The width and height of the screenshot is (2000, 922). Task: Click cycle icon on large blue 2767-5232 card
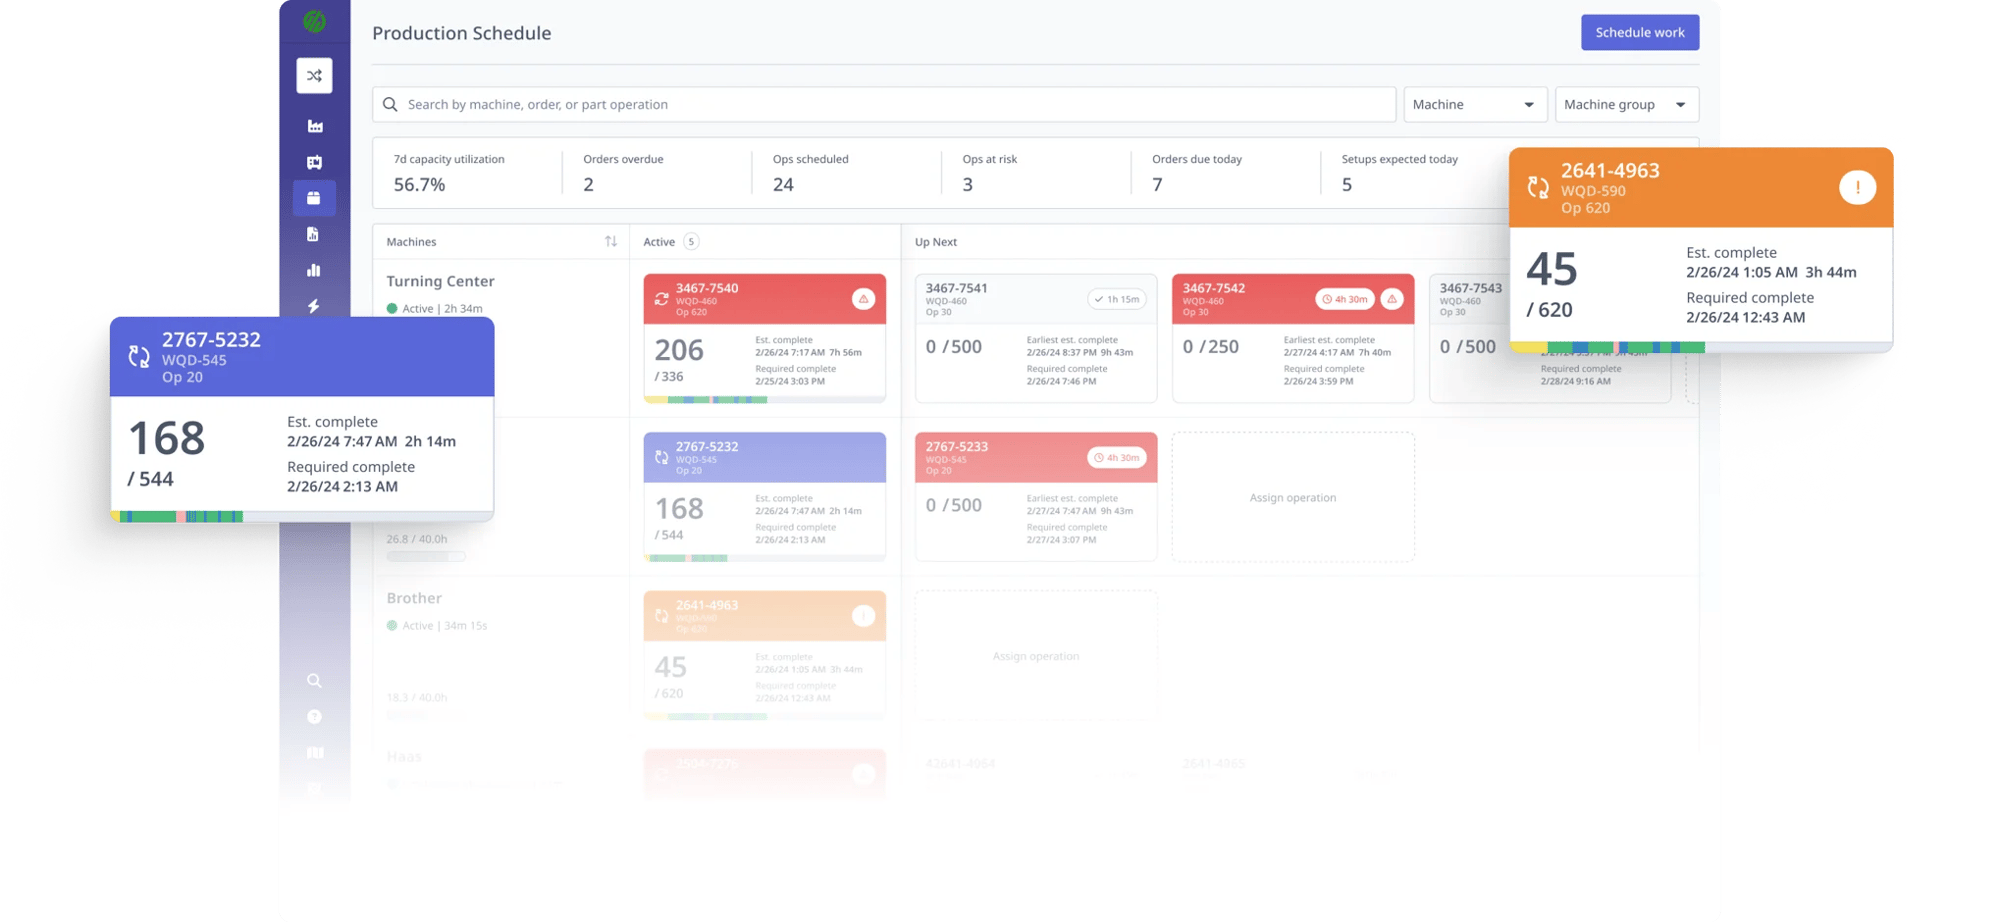pos(139,356)
